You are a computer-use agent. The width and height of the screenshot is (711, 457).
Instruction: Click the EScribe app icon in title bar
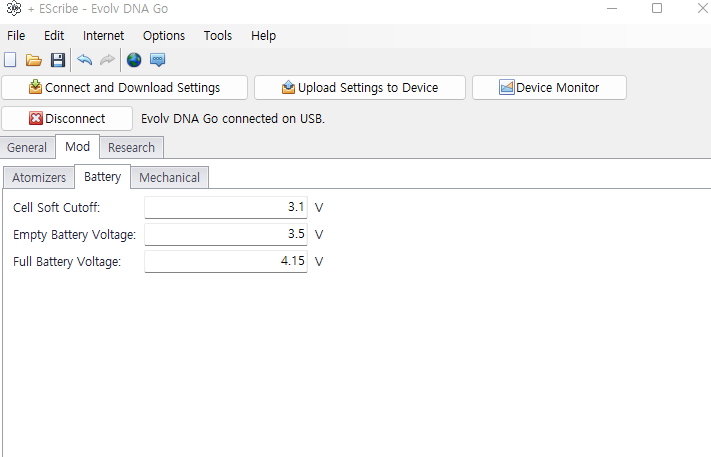13,8
